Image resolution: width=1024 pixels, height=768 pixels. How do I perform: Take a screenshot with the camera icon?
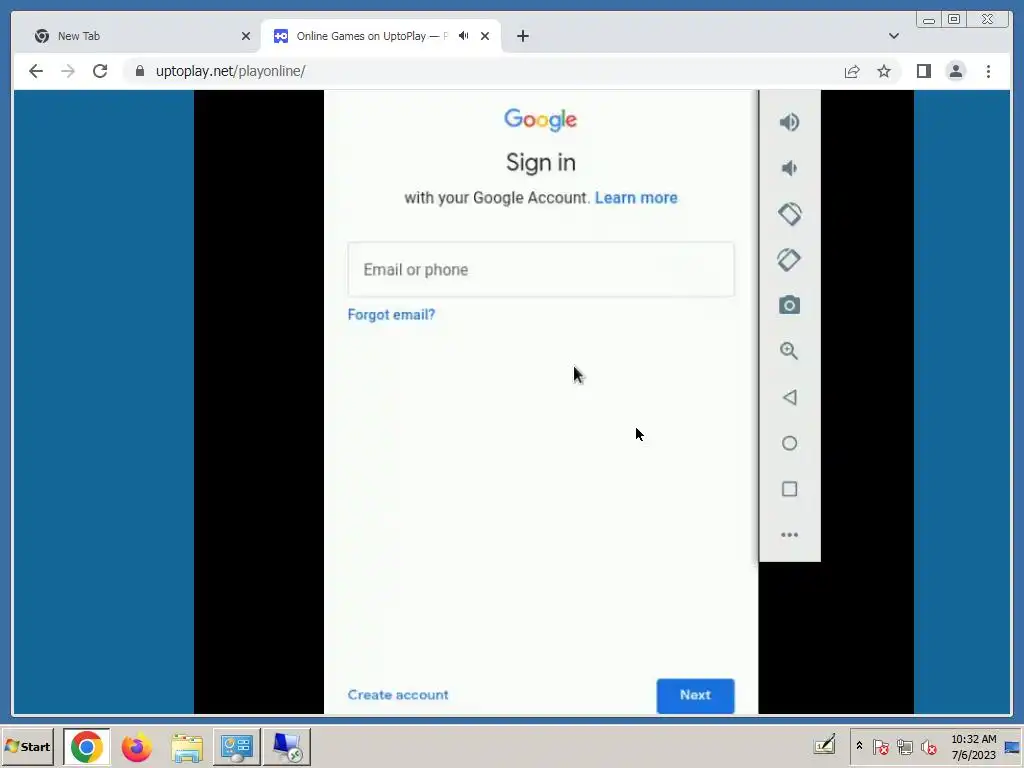click(x=790, y=305)
